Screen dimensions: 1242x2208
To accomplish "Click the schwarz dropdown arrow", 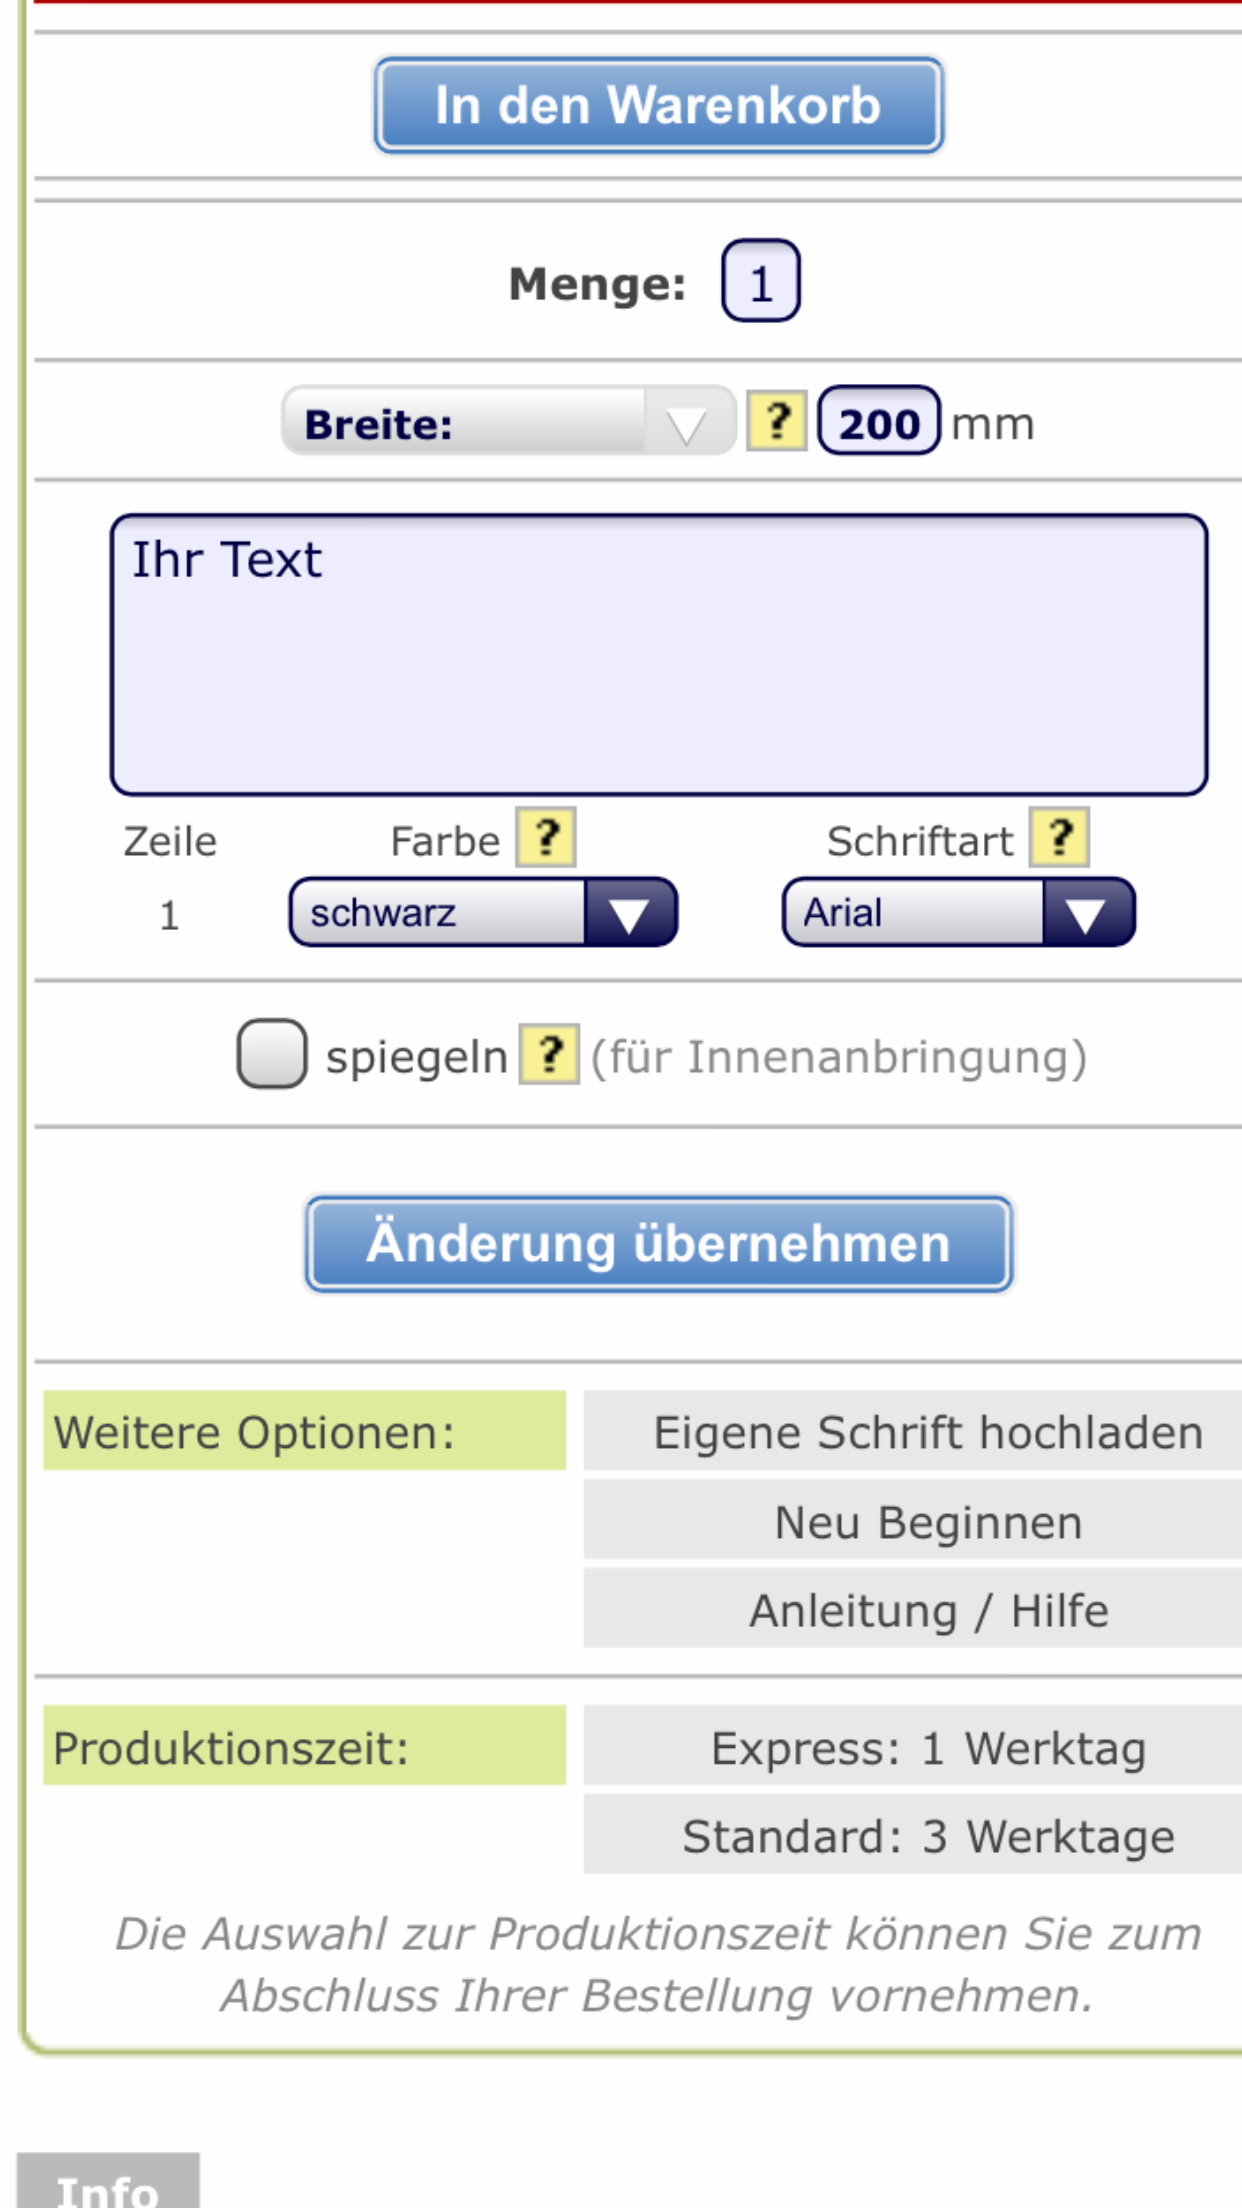I will coord(629,913).
